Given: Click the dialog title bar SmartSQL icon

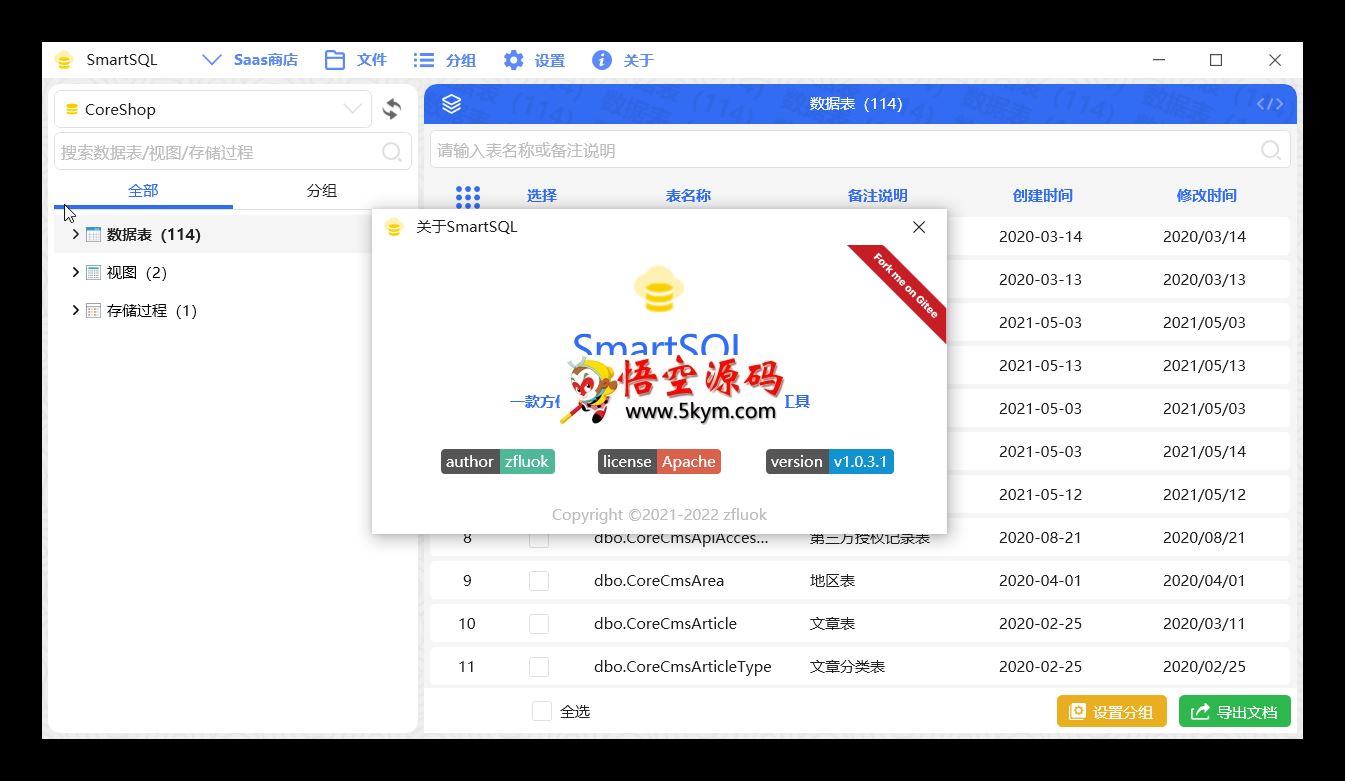Looking at the screenshot, I should click(394, 227).
